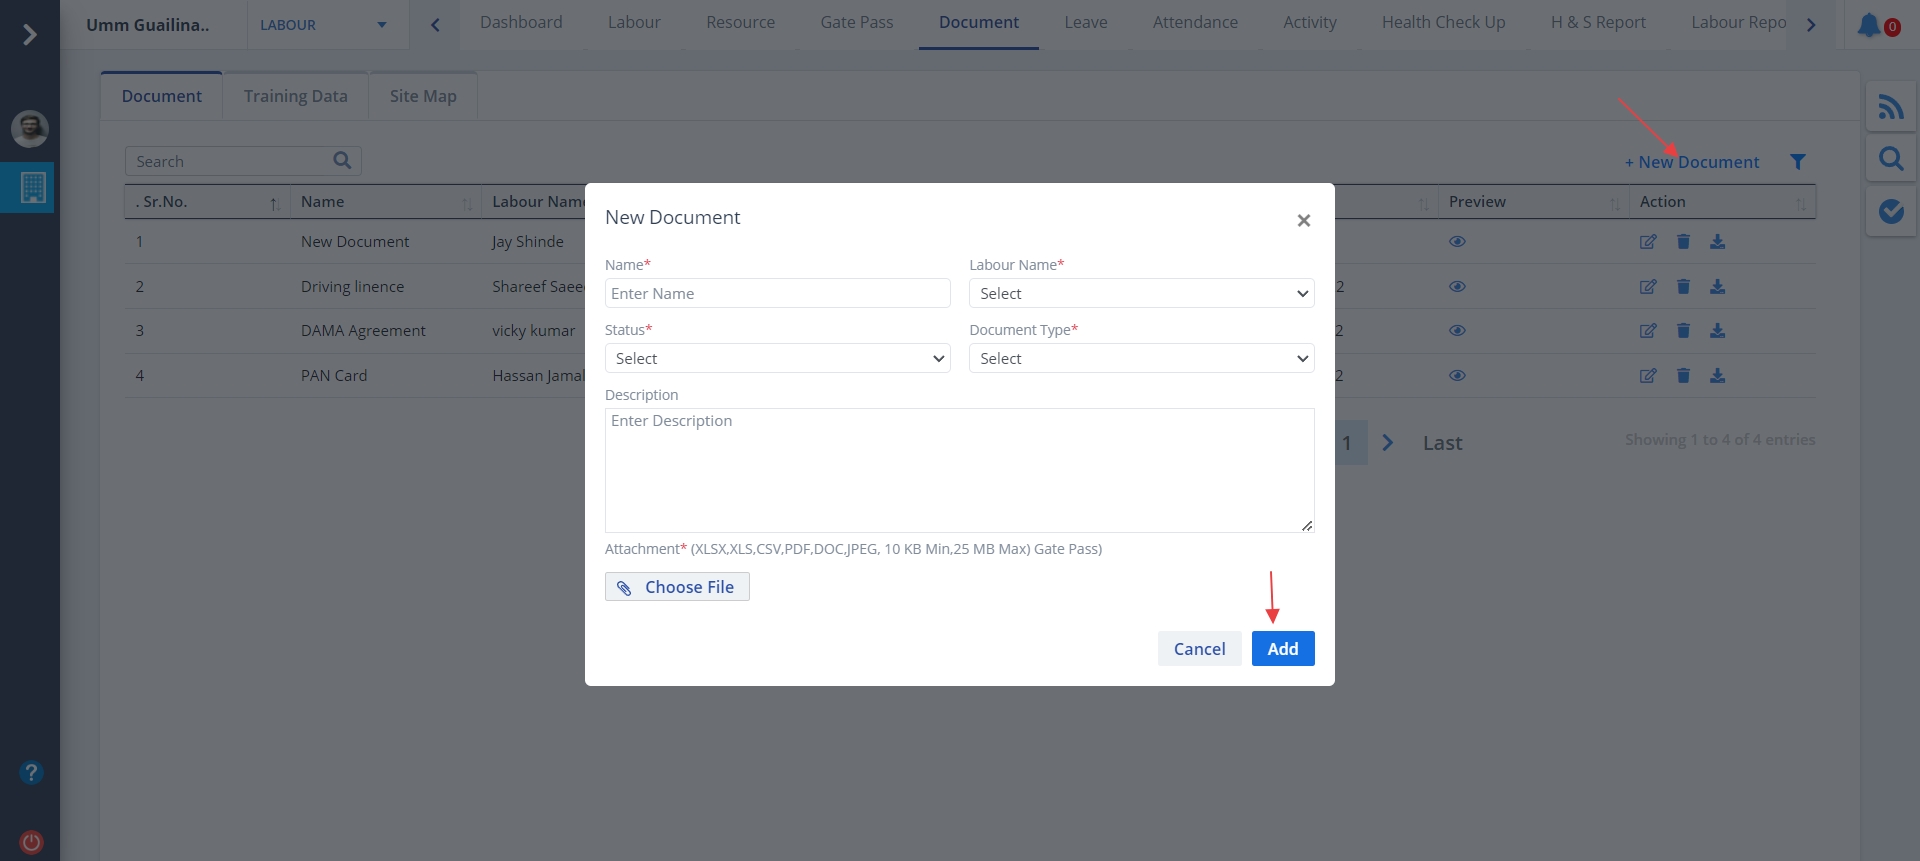Show preview for the DAMA Agreement row

(x=1457, y=331)
